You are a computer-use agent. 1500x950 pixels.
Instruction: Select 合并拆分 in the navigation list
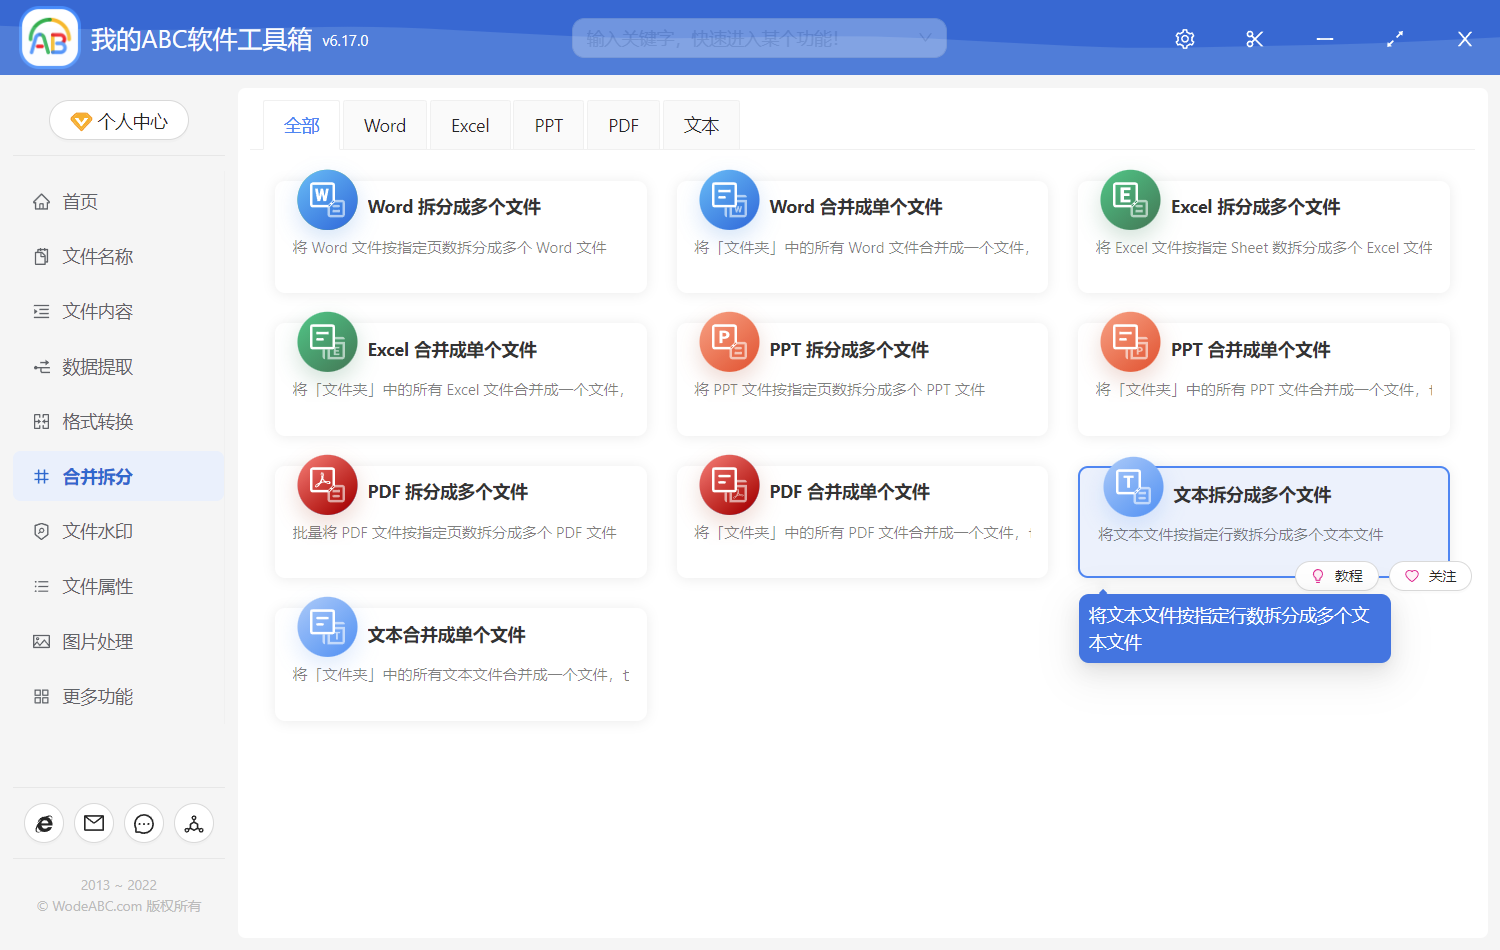[95, 476]
